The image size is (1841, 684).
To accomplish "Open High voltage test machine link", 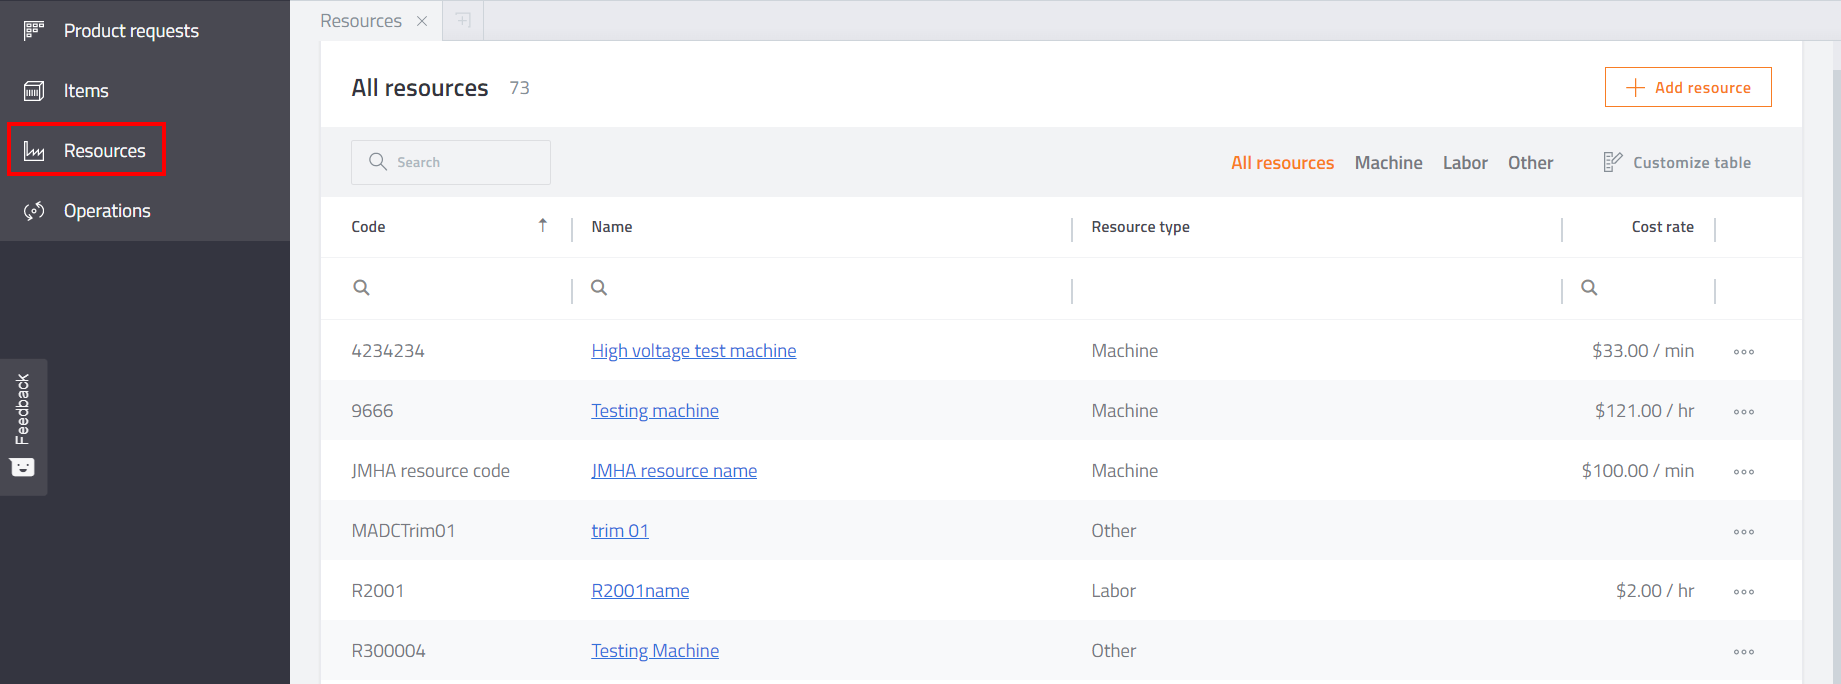I will coord(694,351).
